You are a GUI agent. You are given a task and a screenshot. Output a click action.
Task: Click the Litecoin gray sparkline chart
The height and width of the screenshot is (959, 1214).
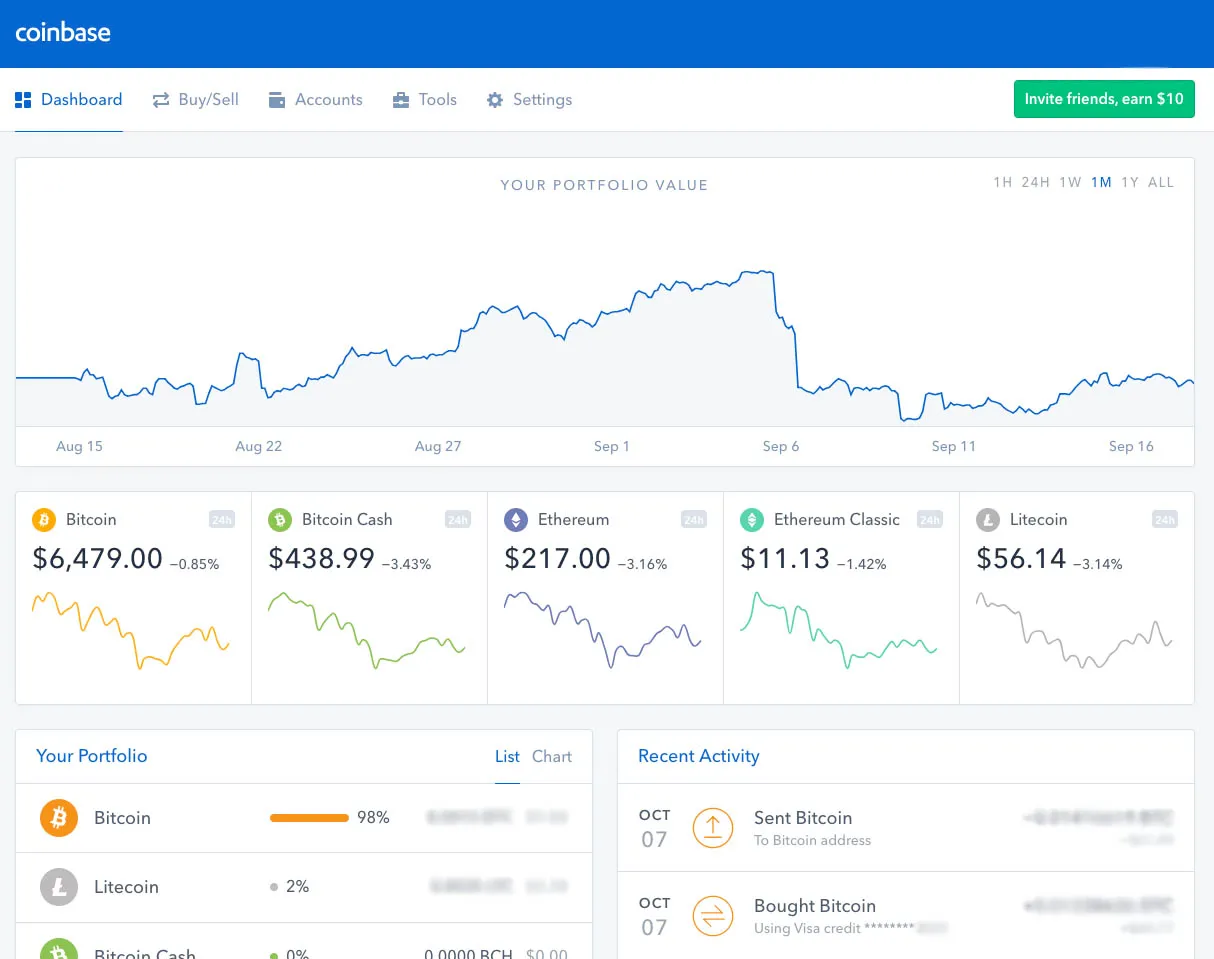pos(1074,630)
